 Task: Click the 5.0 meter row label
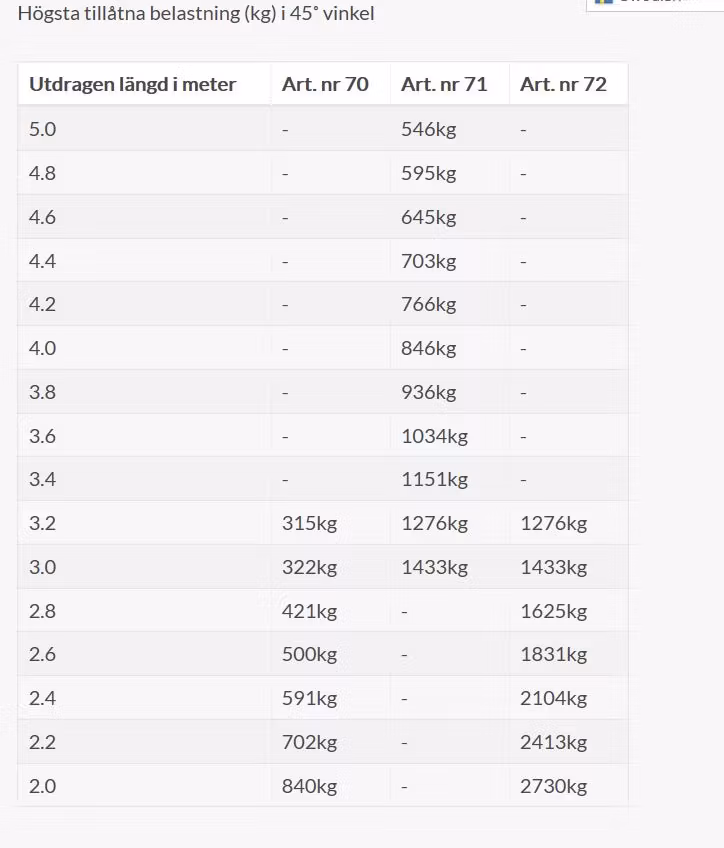tap(43, 129)
